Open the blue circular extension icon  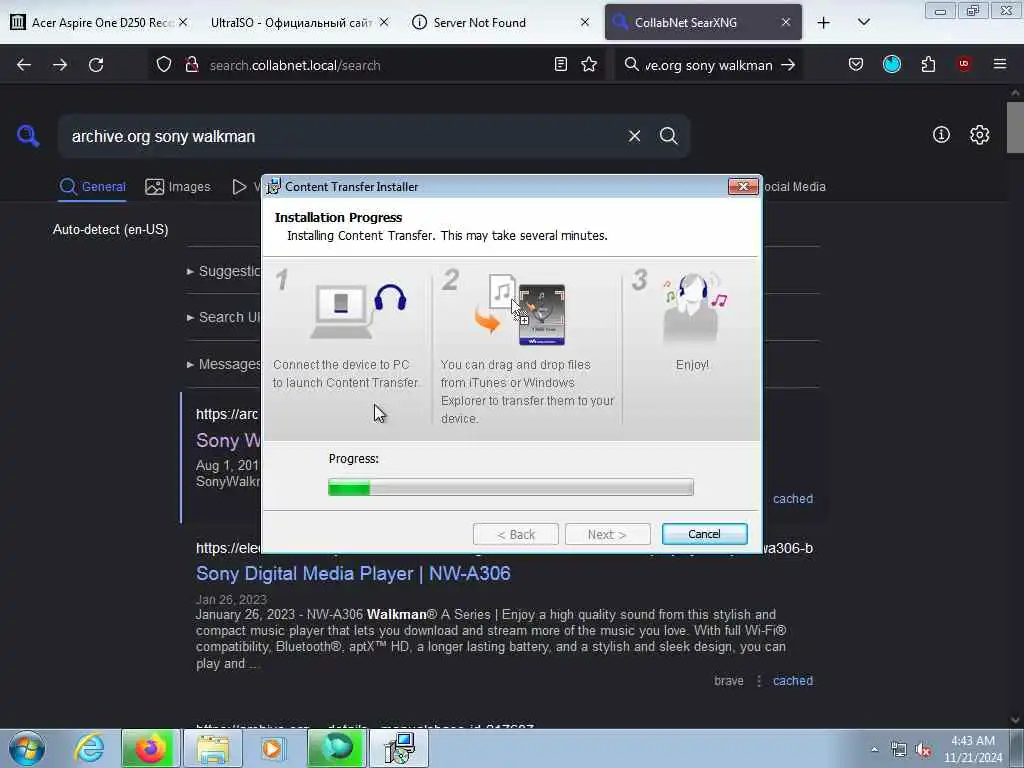891,65
